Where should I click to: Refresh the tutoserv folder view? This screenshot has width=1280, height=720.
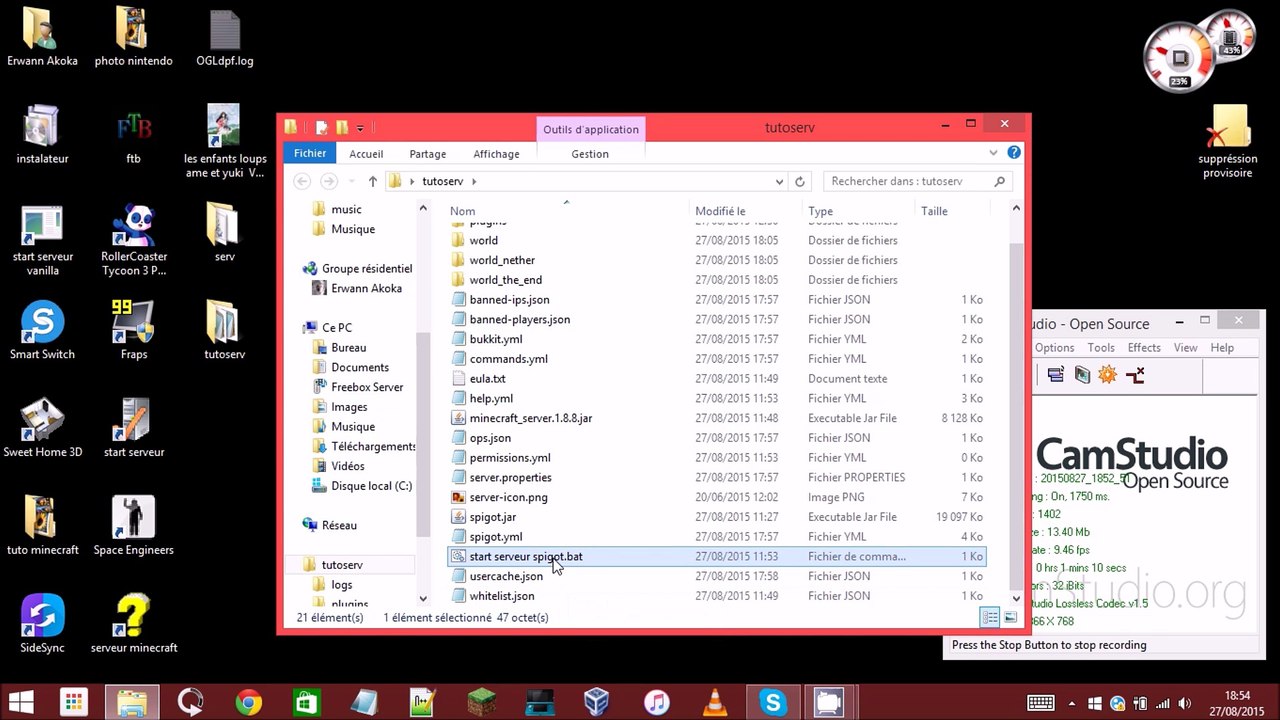(799, 182)
